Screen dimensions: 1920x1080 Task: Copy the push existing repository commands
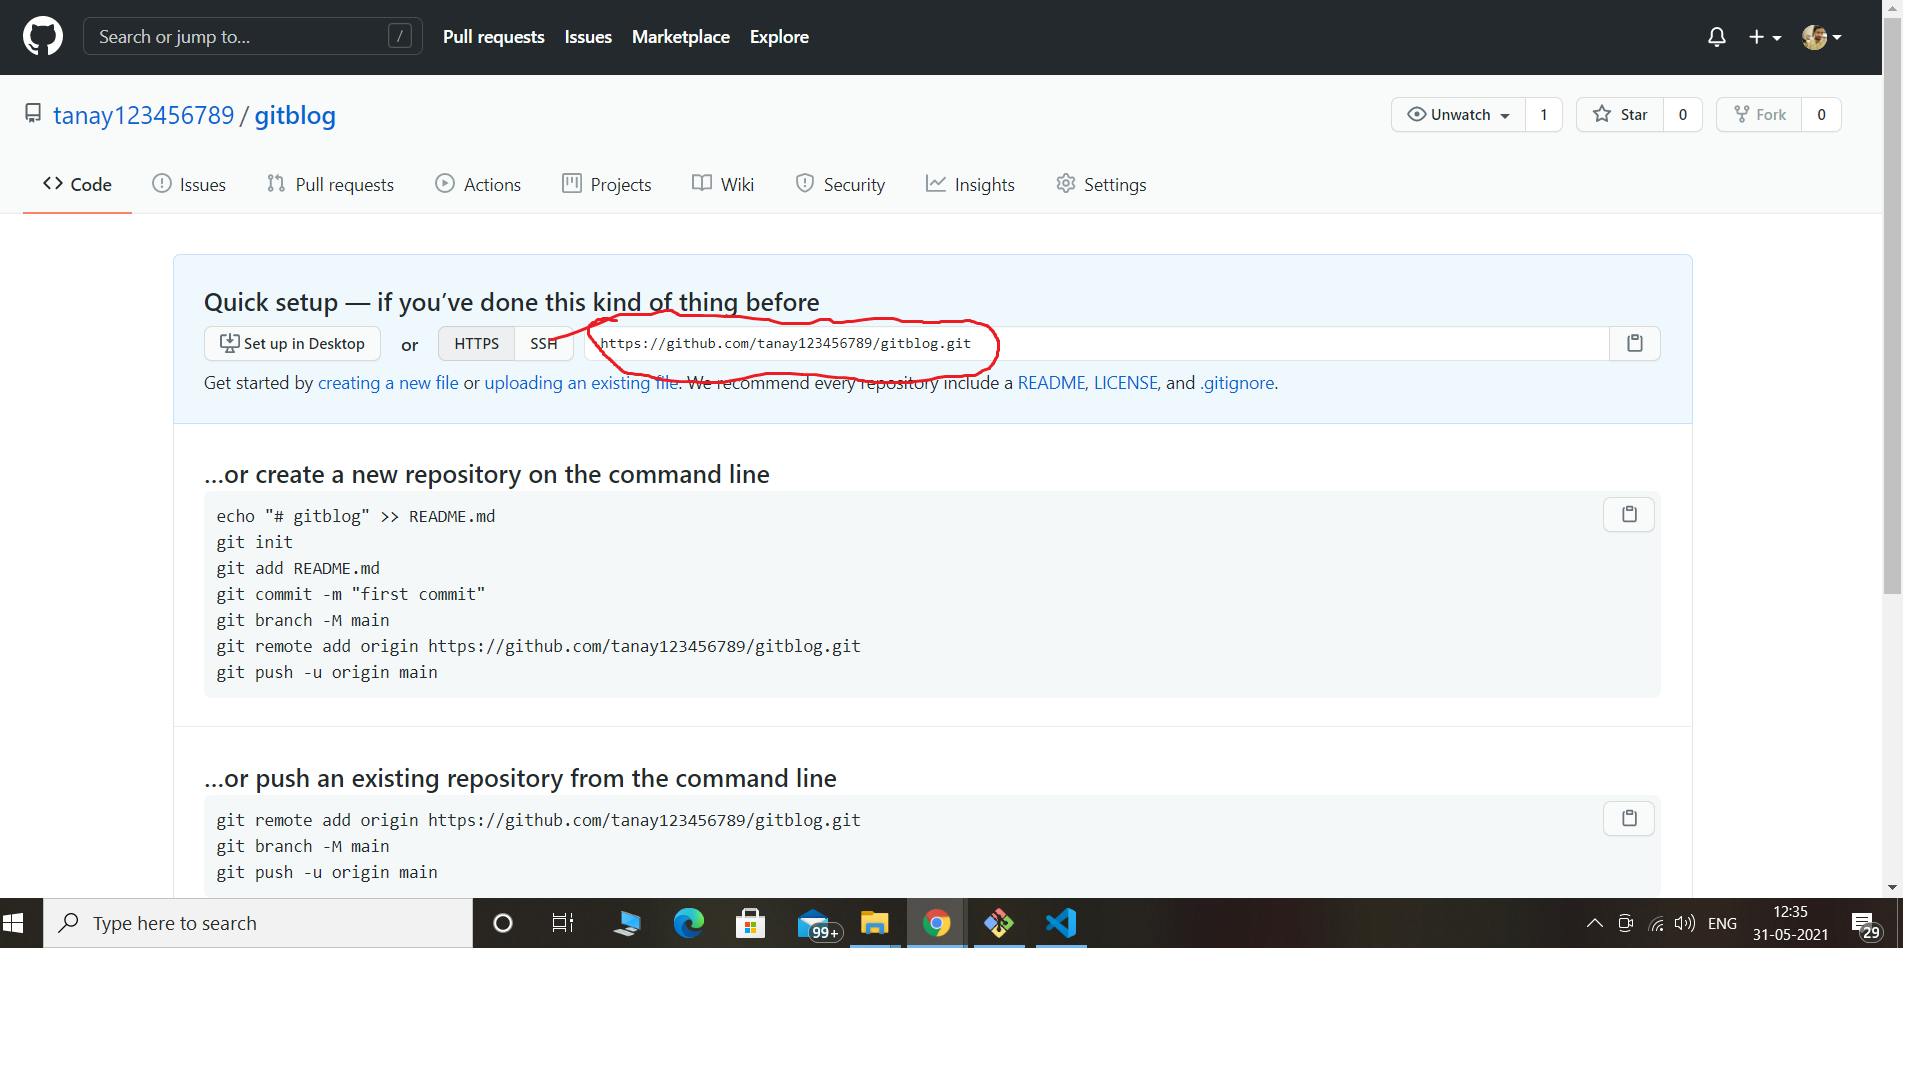tap(1629, 818)
